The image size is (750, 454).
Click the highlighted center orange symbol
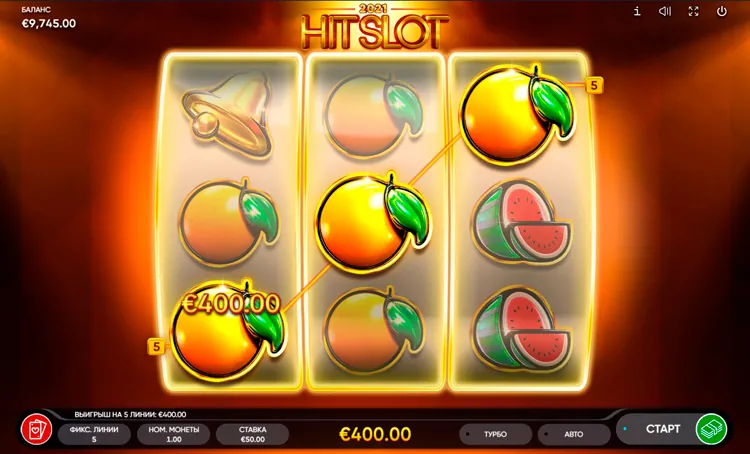click(373, 222)
